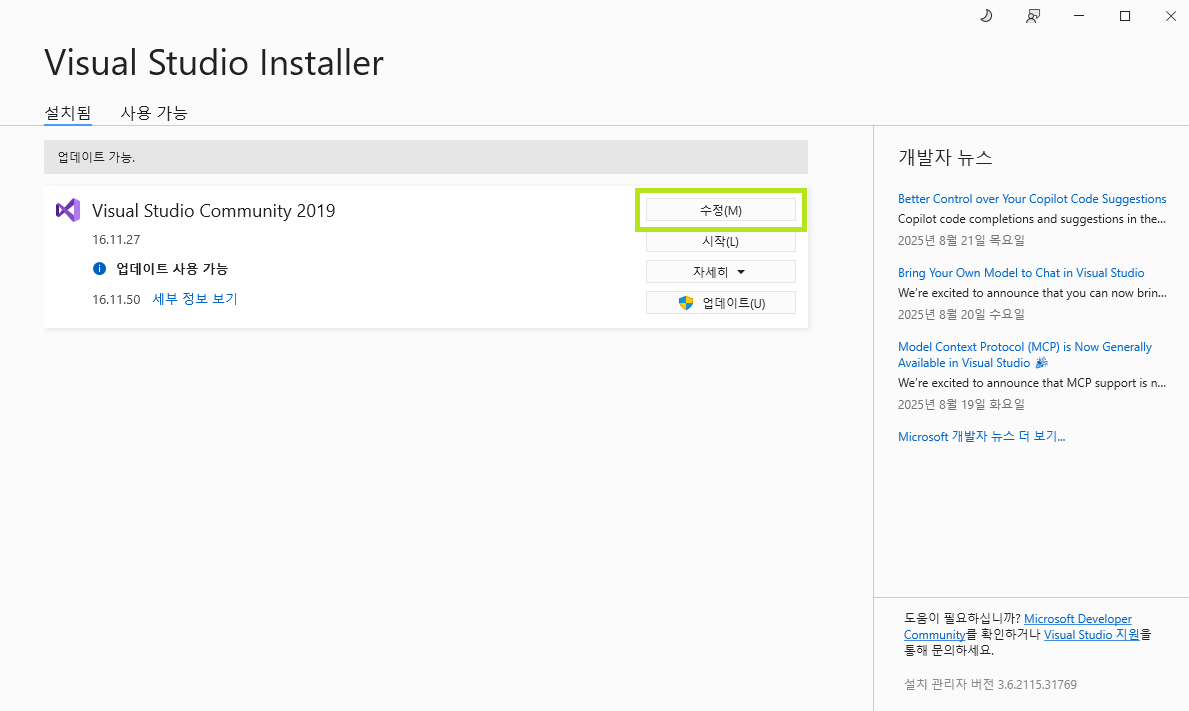Open Visual Studio 지원 link
The width and height of the screenshot is (1189, 711).
[x=1091, y=634]
